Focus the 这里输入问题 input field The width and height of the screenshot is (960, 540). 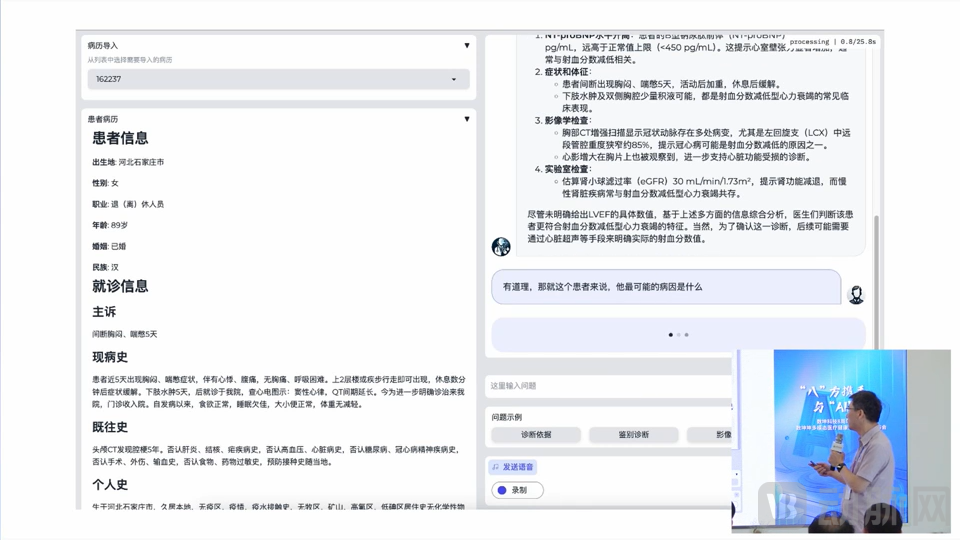click(610, 386)
